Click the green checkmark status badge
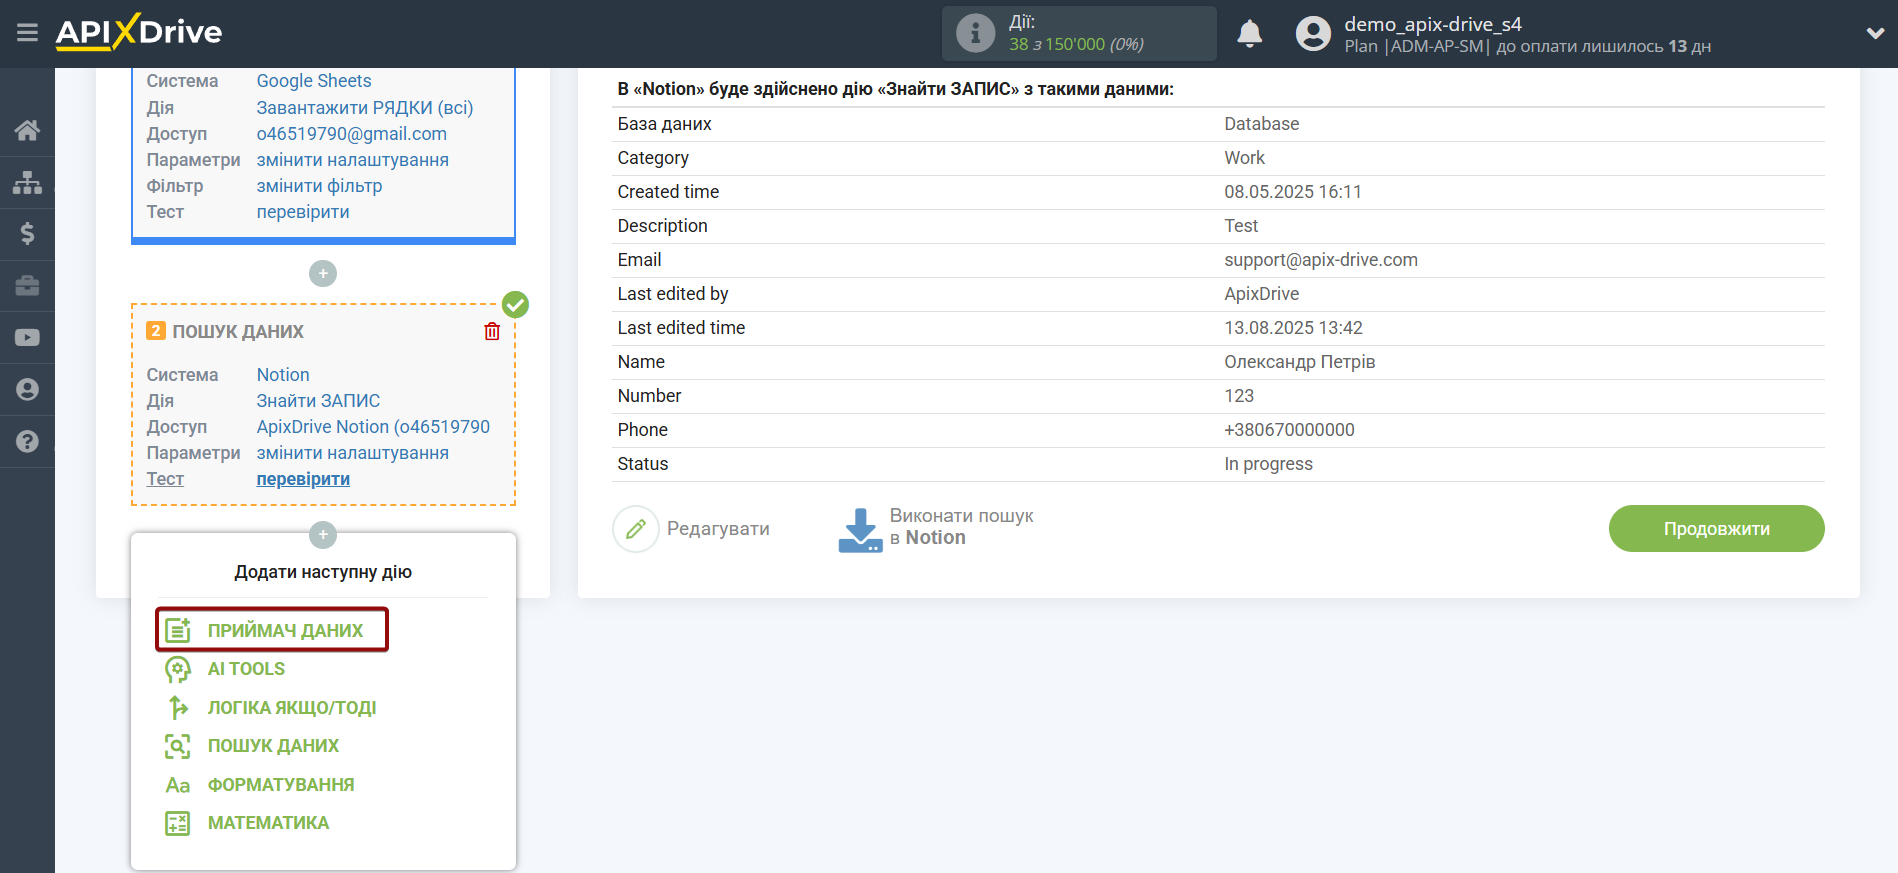This screenshot has height=873, width=1898. pyautogui.click(x=515, y=304)
